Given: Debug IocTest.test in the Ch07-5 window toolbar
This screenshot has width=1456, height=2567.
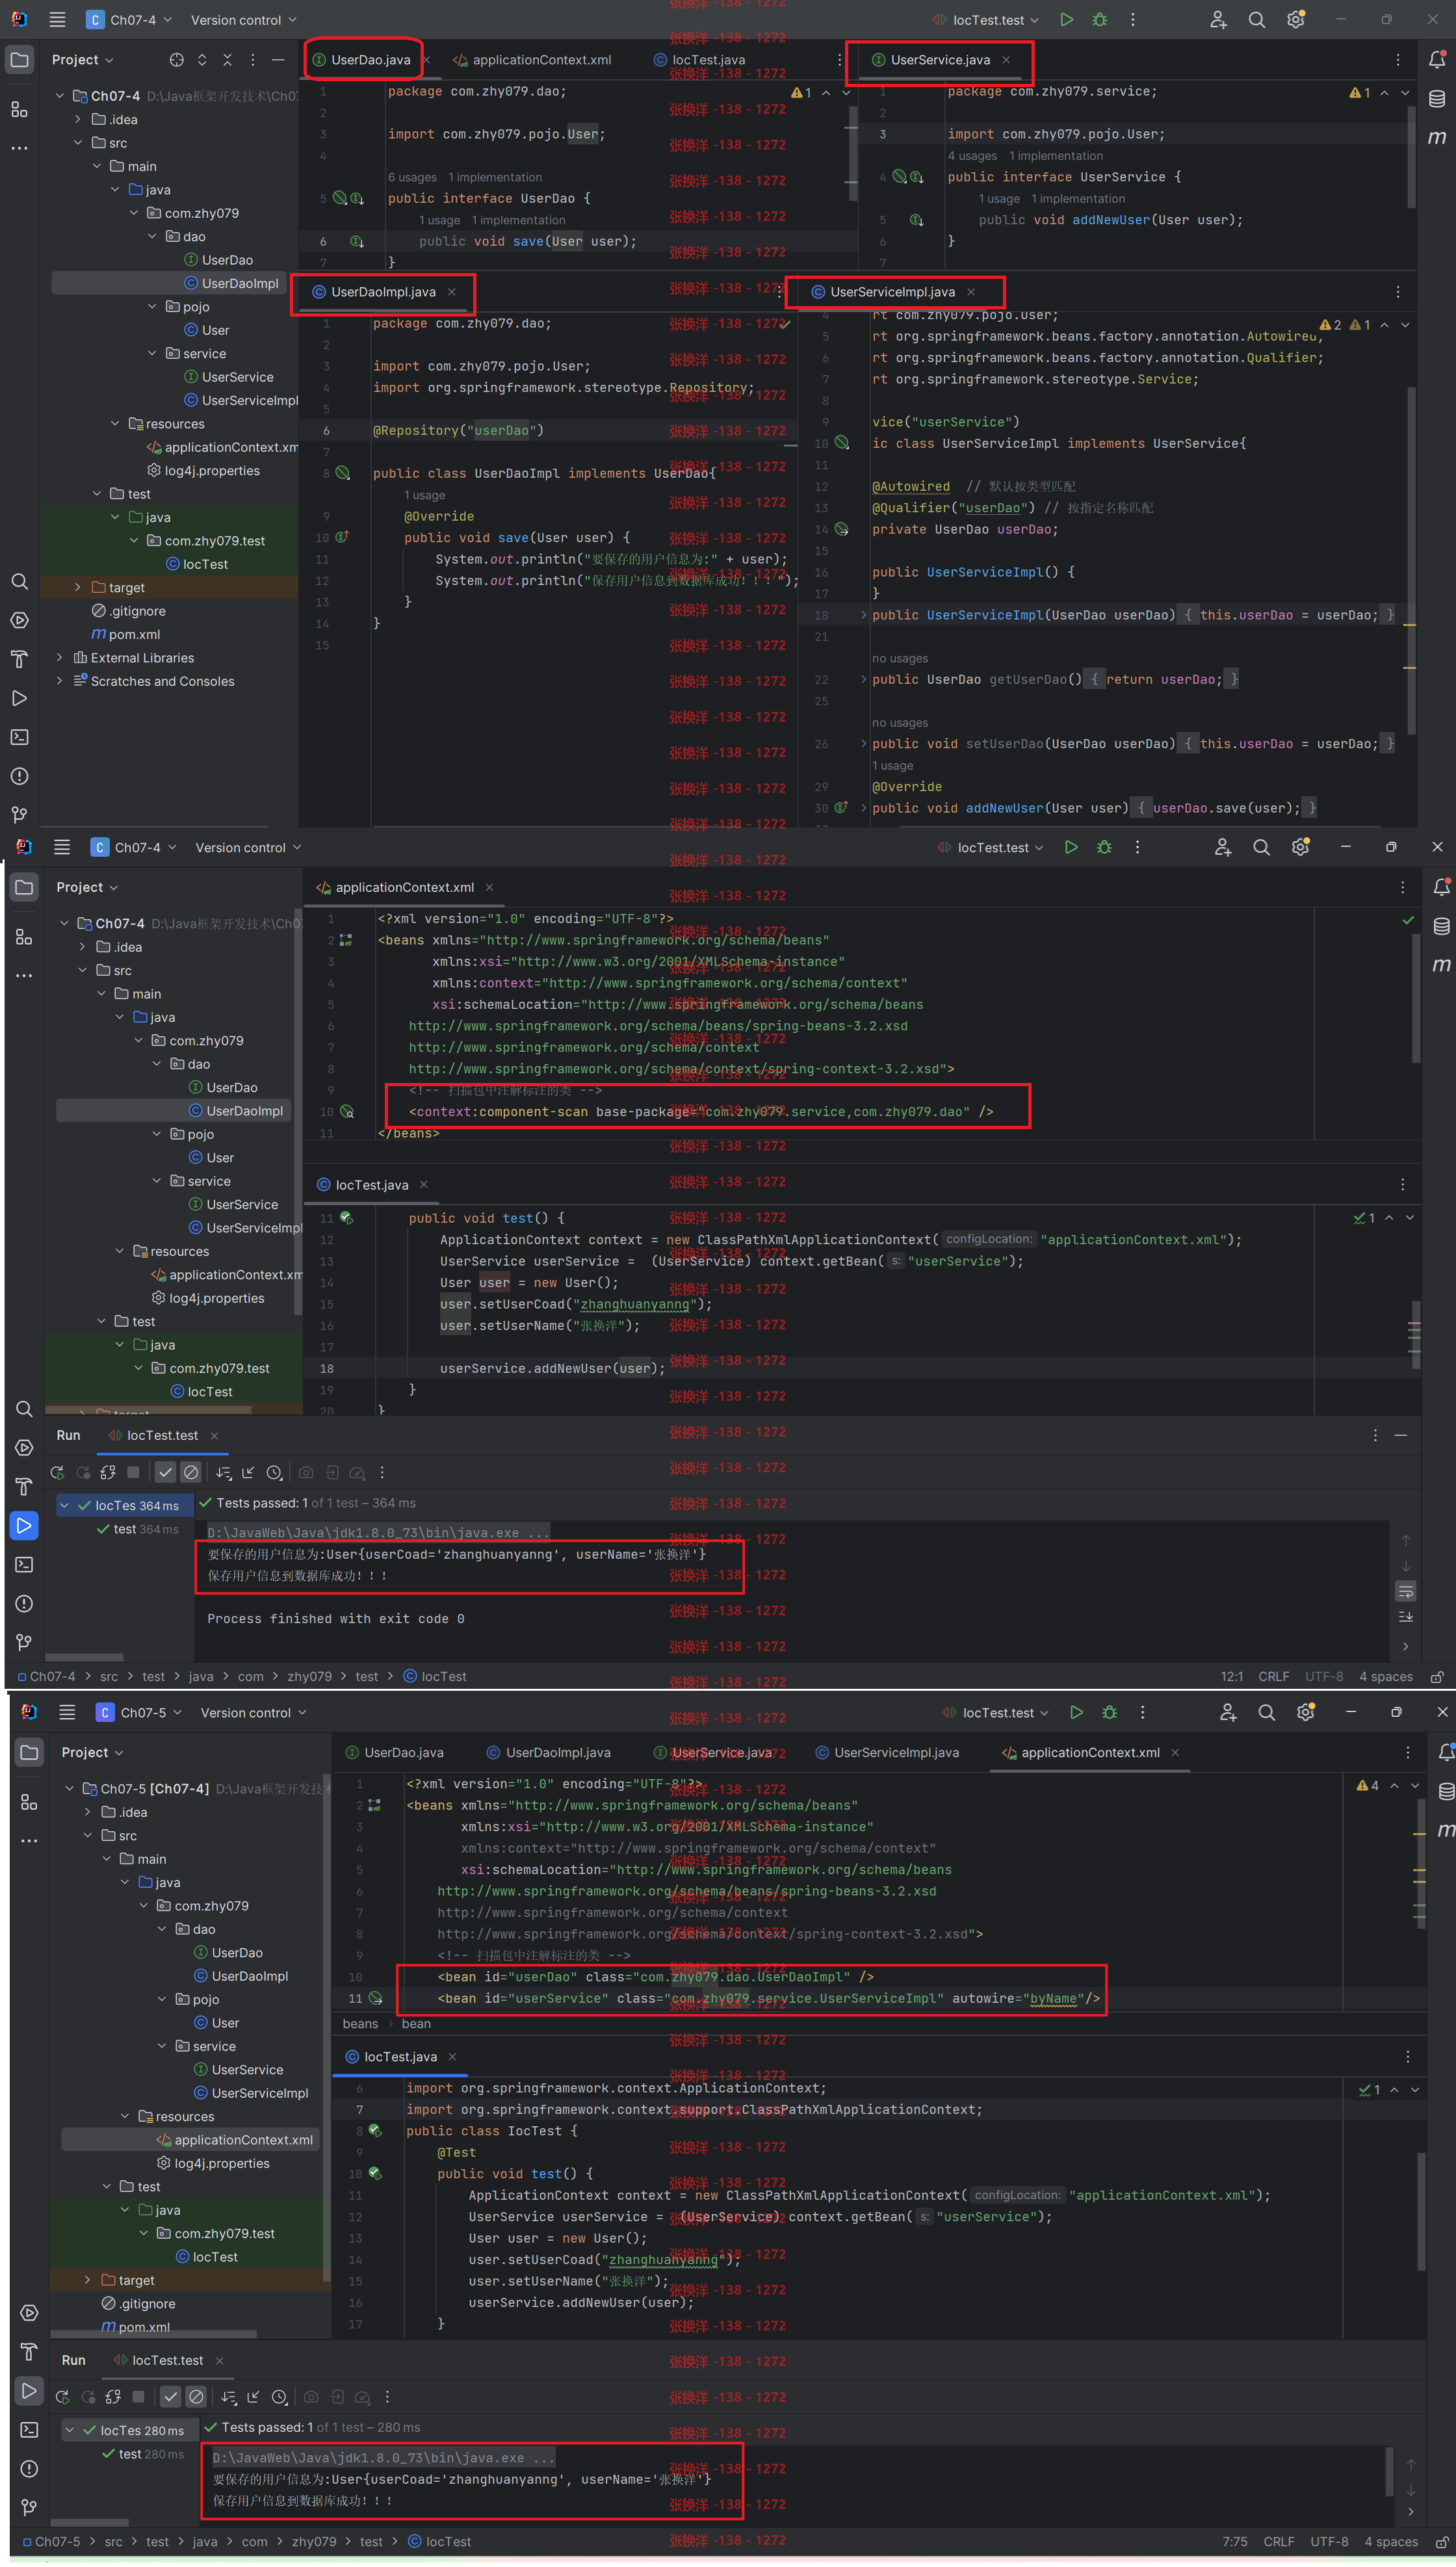Looking at the screenshot, I should coord(1109,1712).
